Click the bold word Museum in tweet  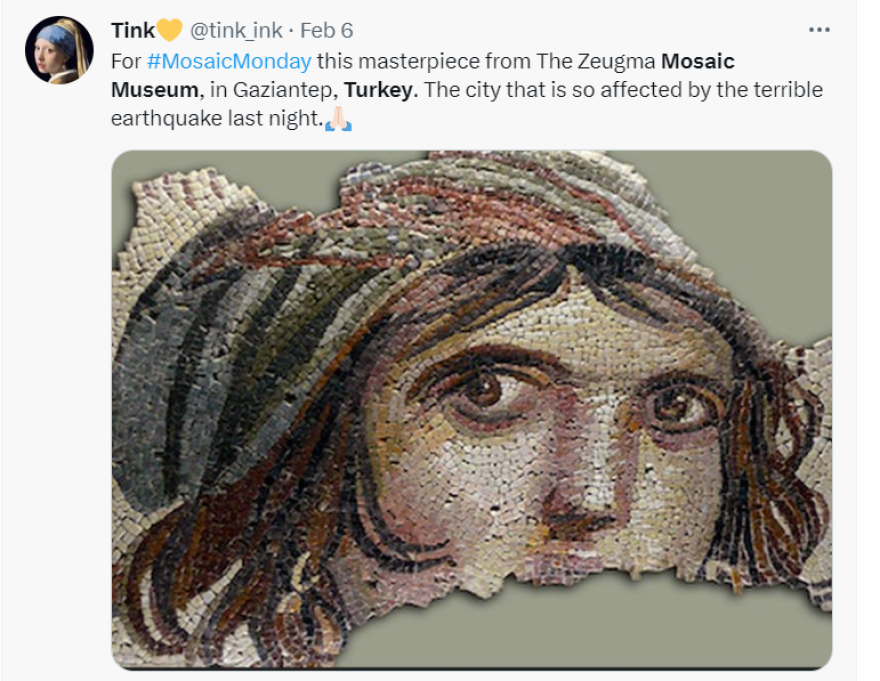coord(154,90)
